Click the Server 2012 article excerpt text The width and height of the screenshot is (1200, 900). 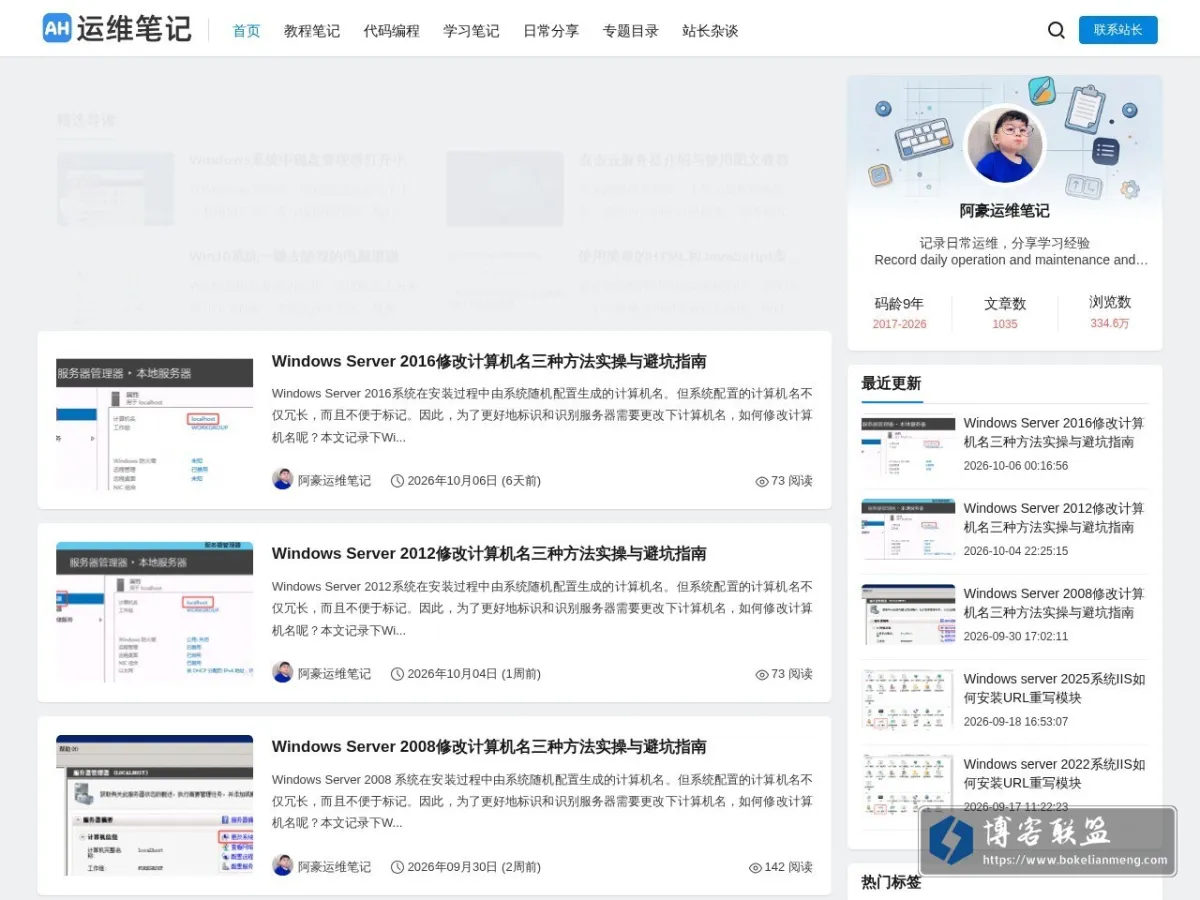click(x=542, y=608)
